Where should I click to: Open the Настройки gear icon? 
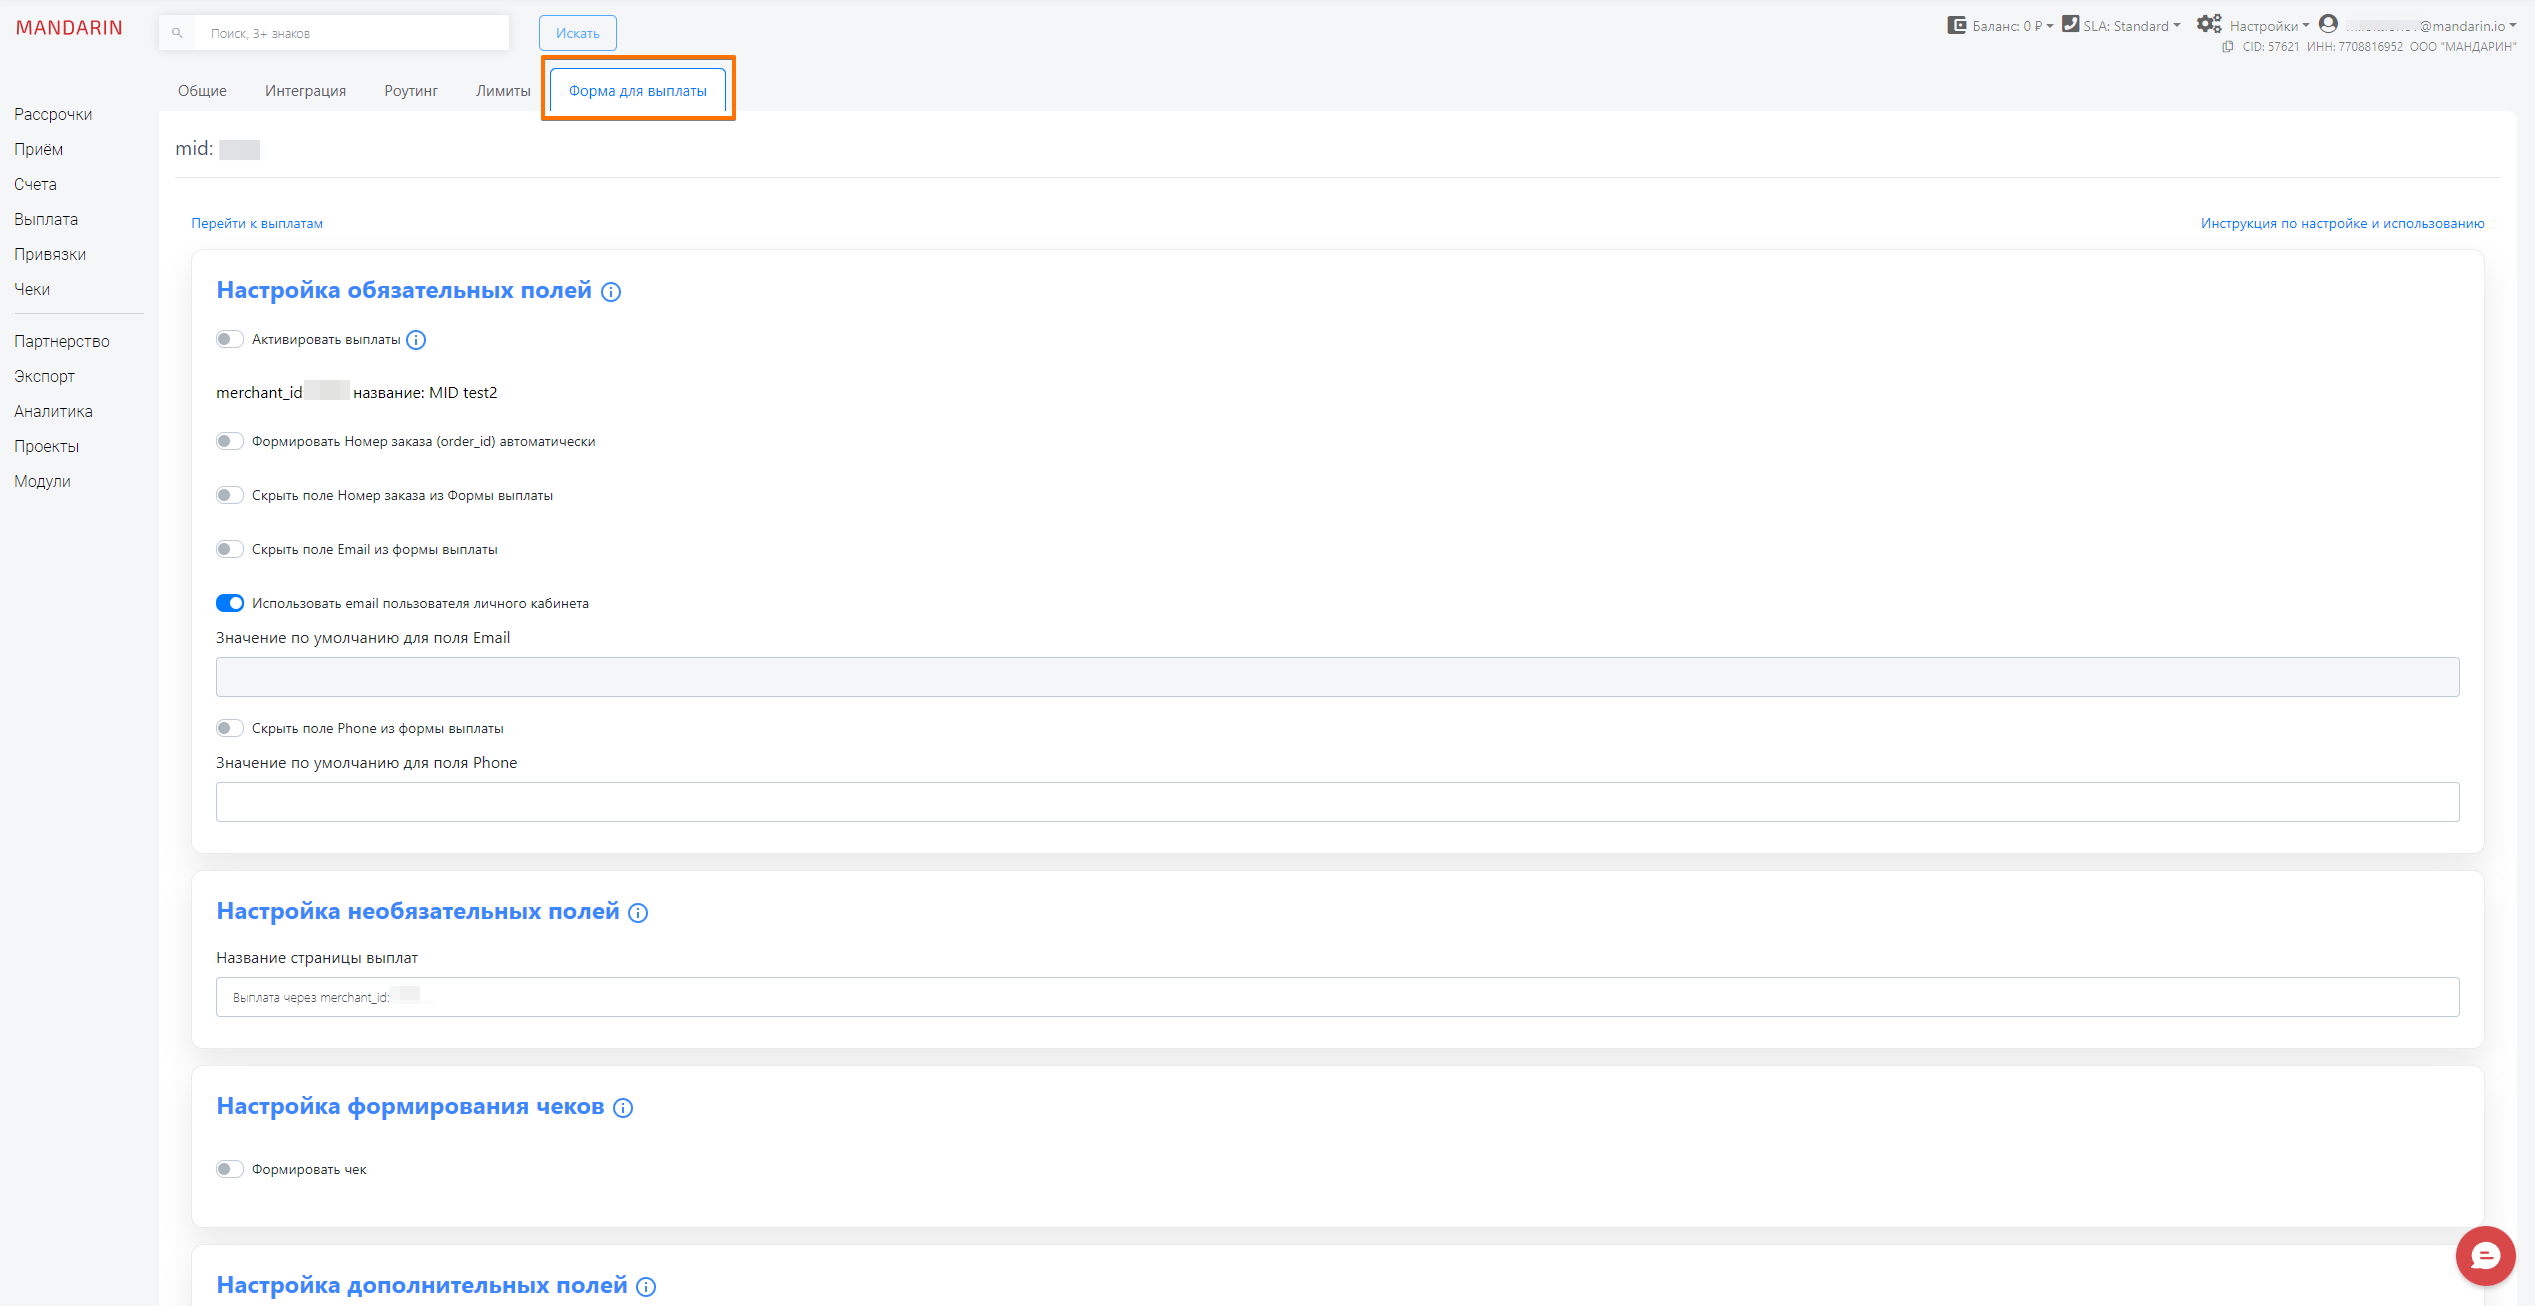[2210, 23]
